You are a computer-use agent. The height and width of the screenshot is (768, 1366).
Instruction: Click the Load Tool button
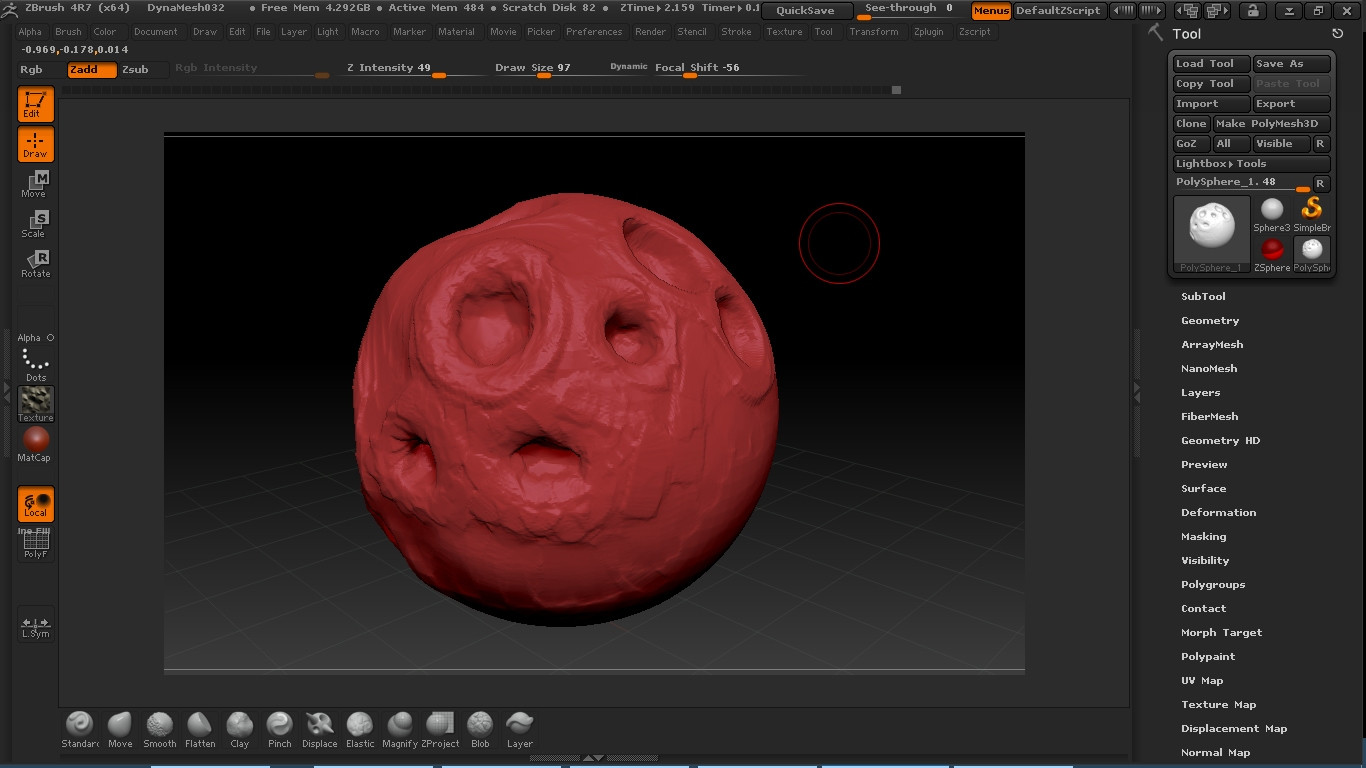pos(1211,64)
